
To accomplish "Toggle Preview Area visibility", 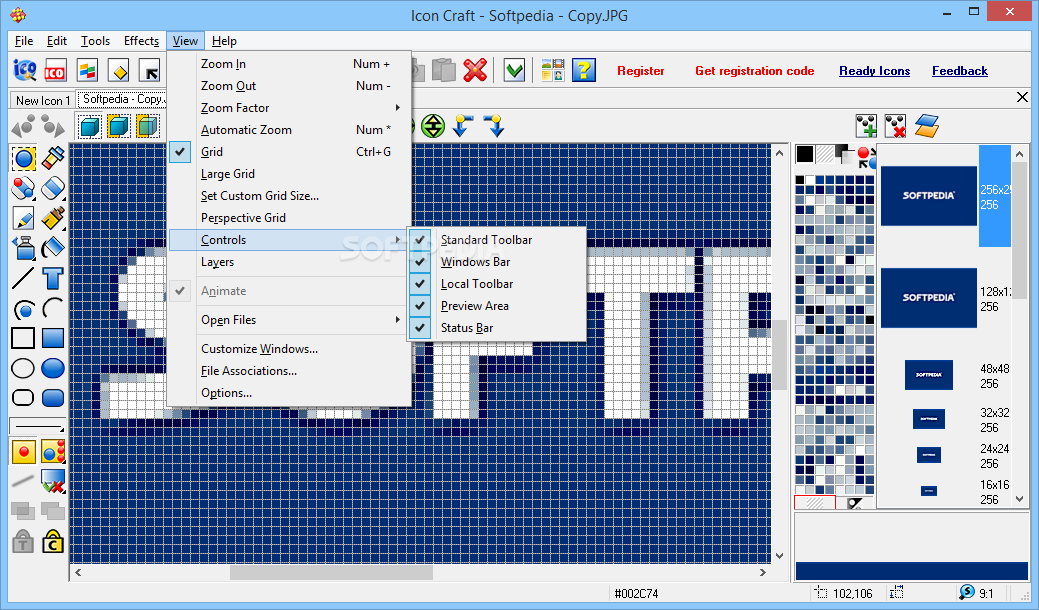I will [x=497, y=305].
